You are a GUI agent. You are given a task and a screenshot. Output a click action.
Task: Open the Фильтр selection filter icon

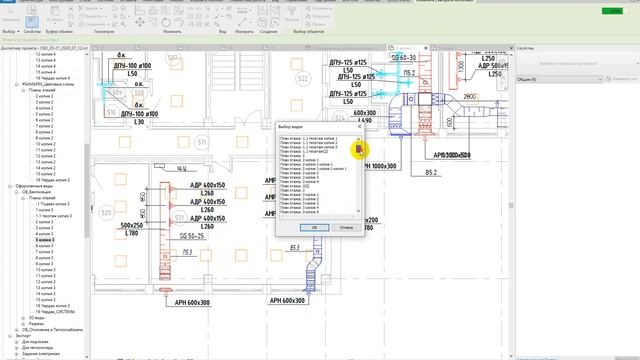click(x=292, y=13)
